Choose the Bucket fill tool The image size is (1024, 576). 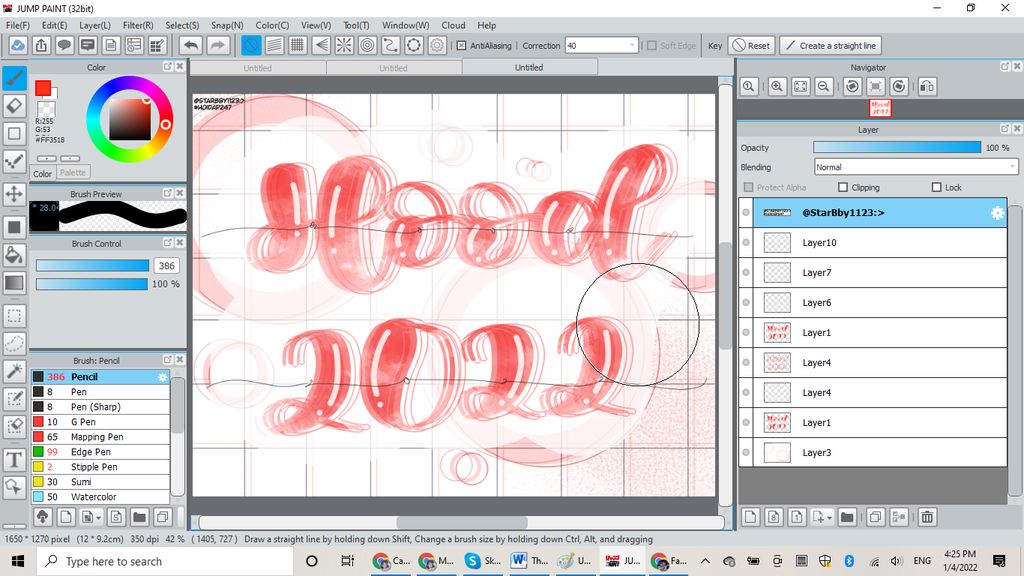point(14,255)
